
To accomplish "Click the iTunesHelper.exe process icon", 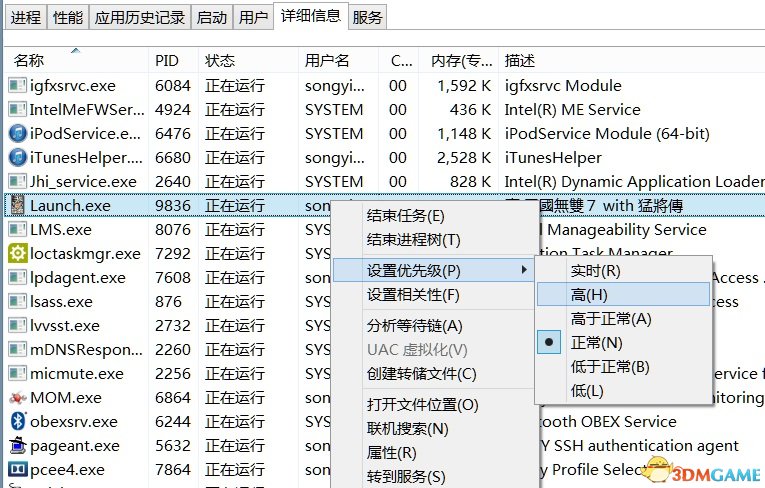I will tap(17, 157).
